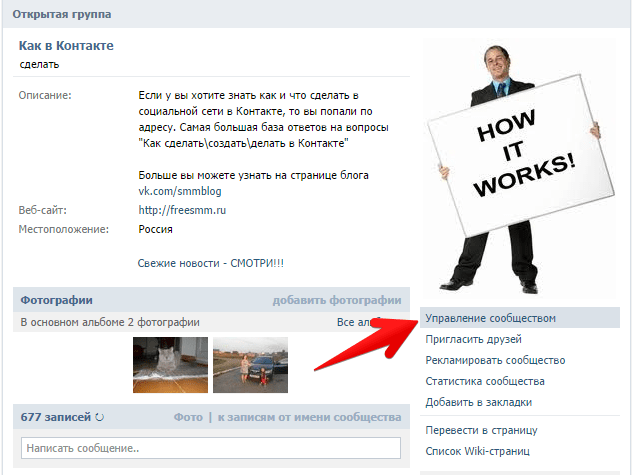Open http://freesmm.ru website link
Viewport: 632px width, 475px height.
coord(182,210)
